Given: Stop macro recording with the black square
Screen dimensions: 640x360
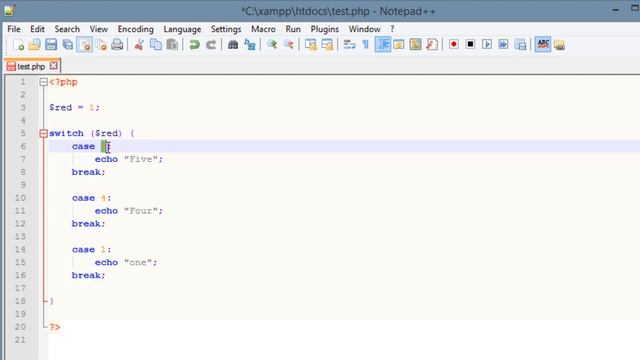Looking at the screenshot, I should point(470,44).
